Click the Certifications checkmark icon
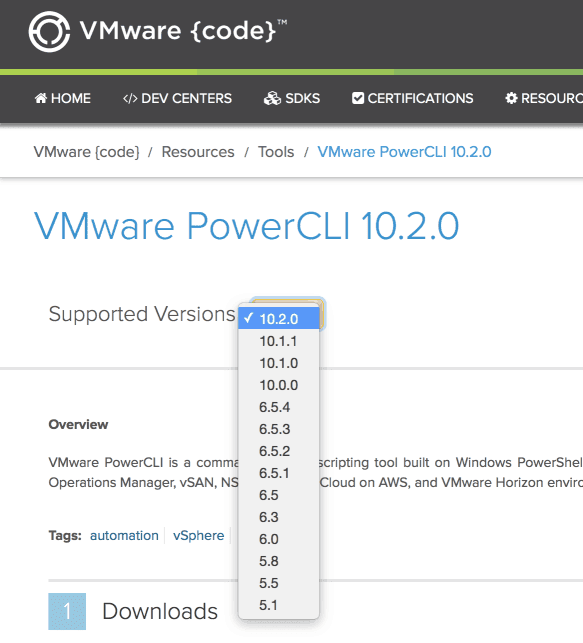 tap(358, 98)
